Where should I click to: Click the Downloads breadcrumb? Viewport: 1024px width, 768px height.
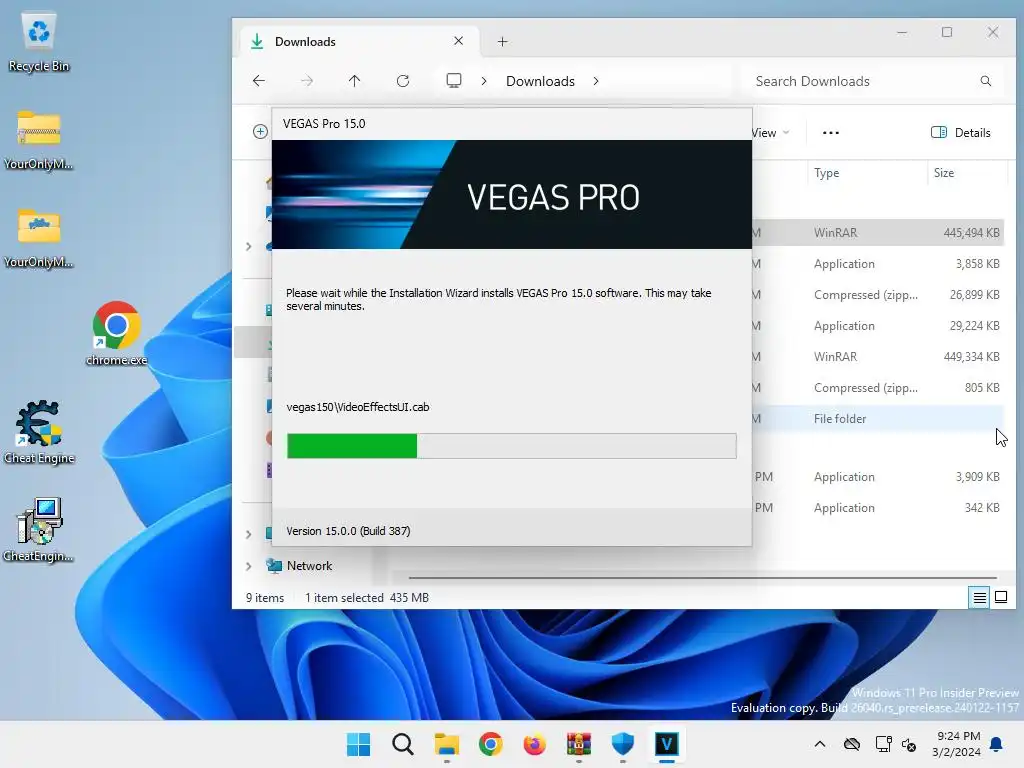[x=540, y=81]
